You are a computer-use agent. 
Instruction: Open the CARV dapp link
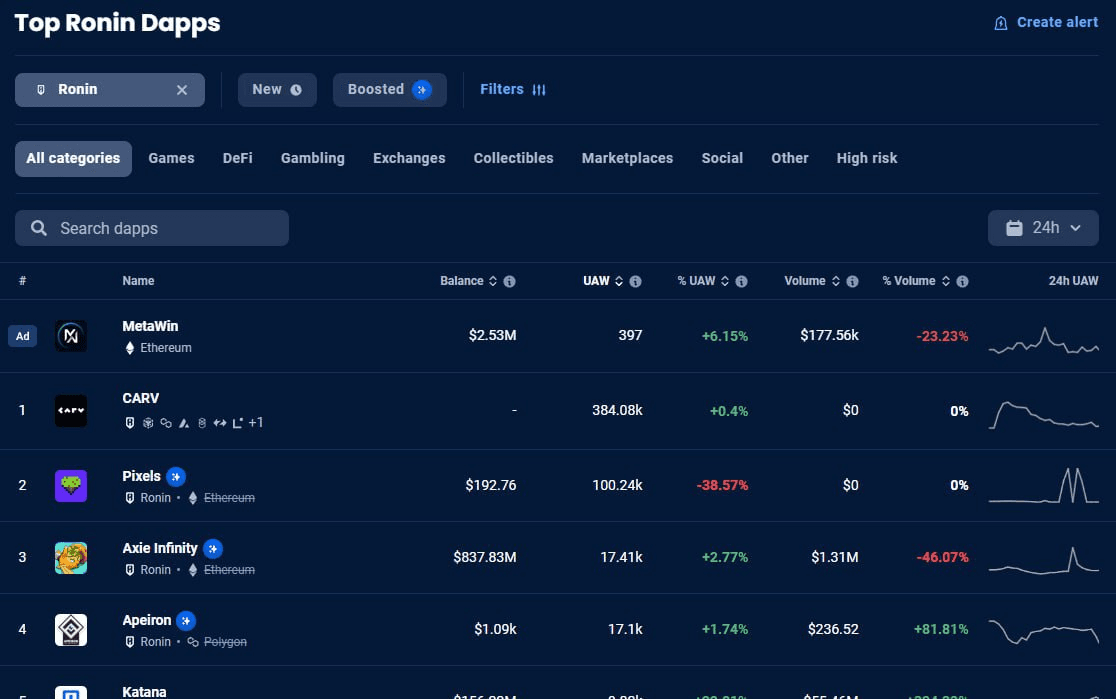140,399
